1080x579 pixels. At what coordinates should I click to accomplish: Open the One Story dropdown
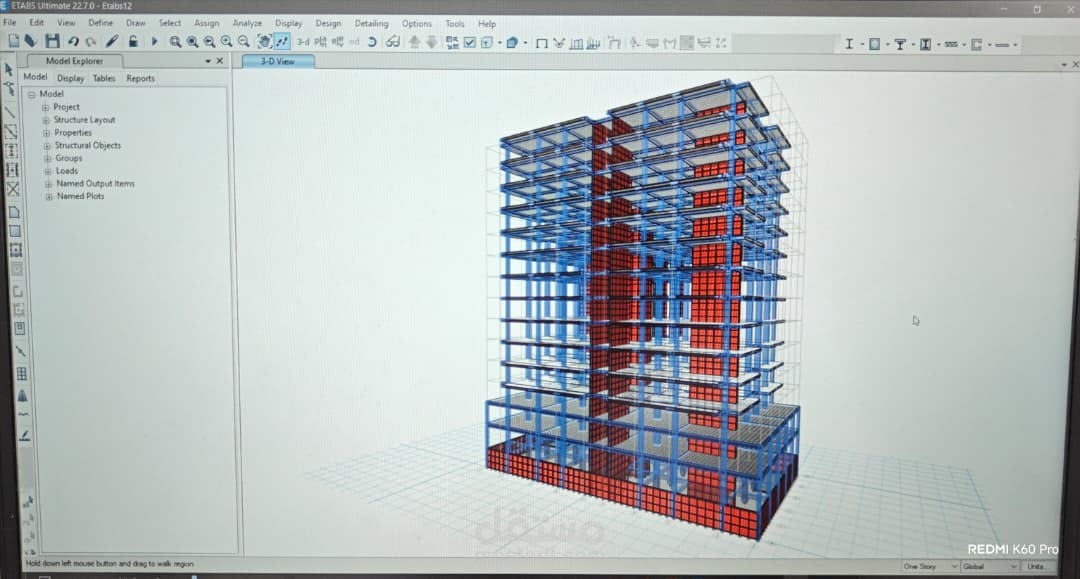930,566
